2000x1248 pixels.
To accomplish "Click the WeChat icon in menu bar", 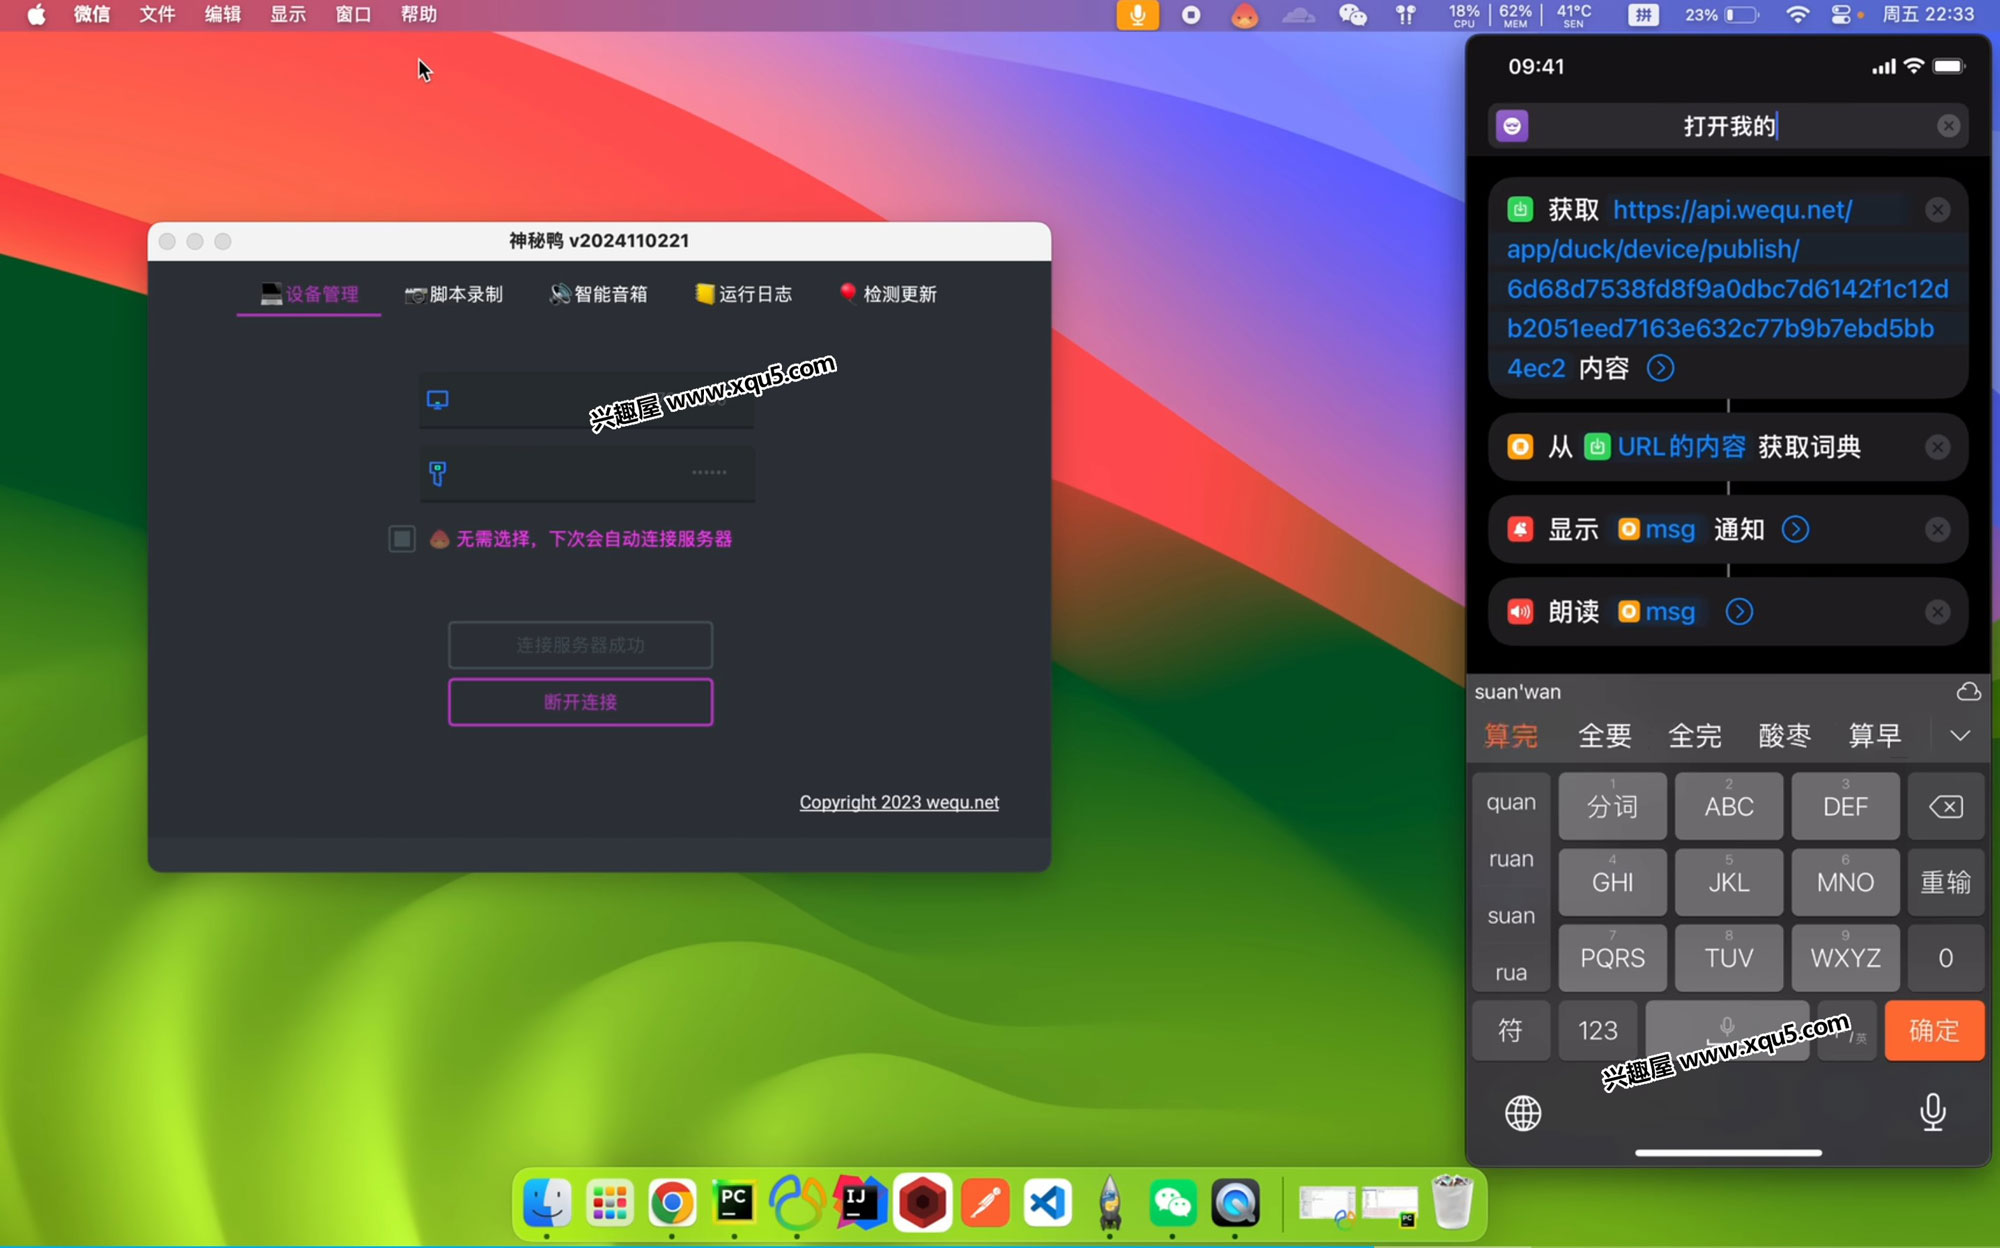I will pos(1353,15).
